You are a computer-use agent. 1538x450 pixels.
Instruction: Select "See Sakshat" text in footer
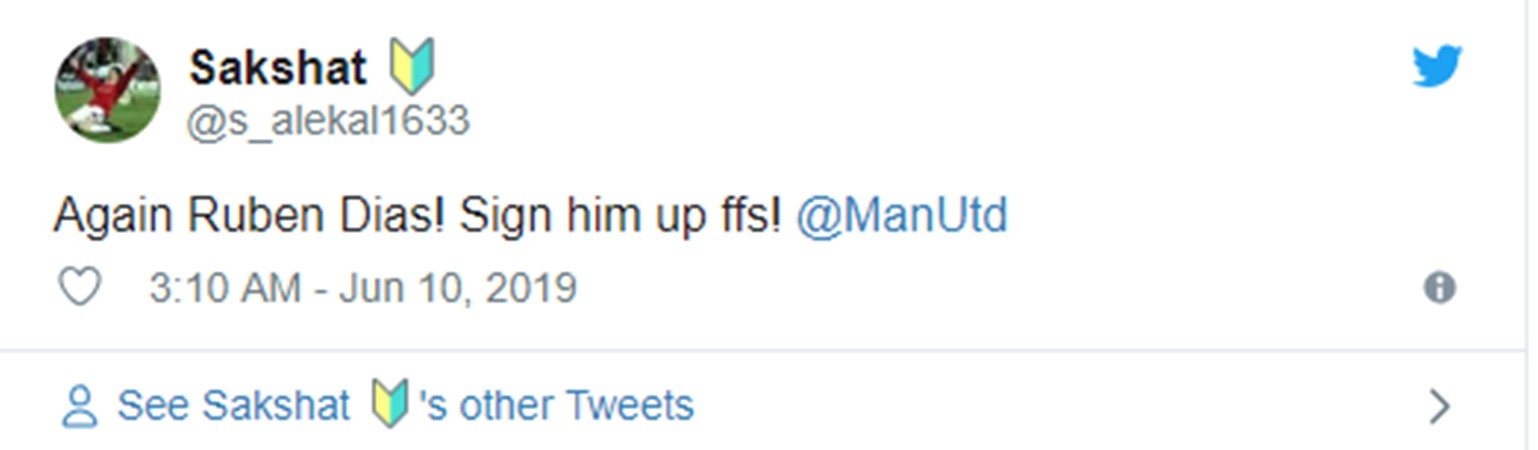pyautogui.click(x=233, y=406)
